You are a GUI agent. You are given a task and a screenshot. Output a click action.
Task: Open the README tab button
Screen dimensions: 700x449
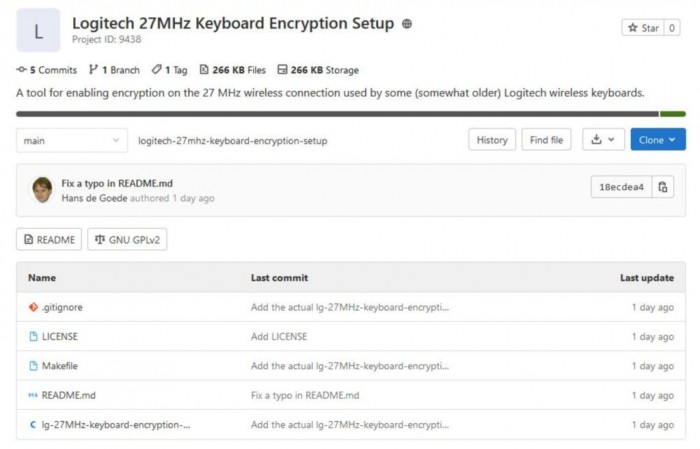49,240
